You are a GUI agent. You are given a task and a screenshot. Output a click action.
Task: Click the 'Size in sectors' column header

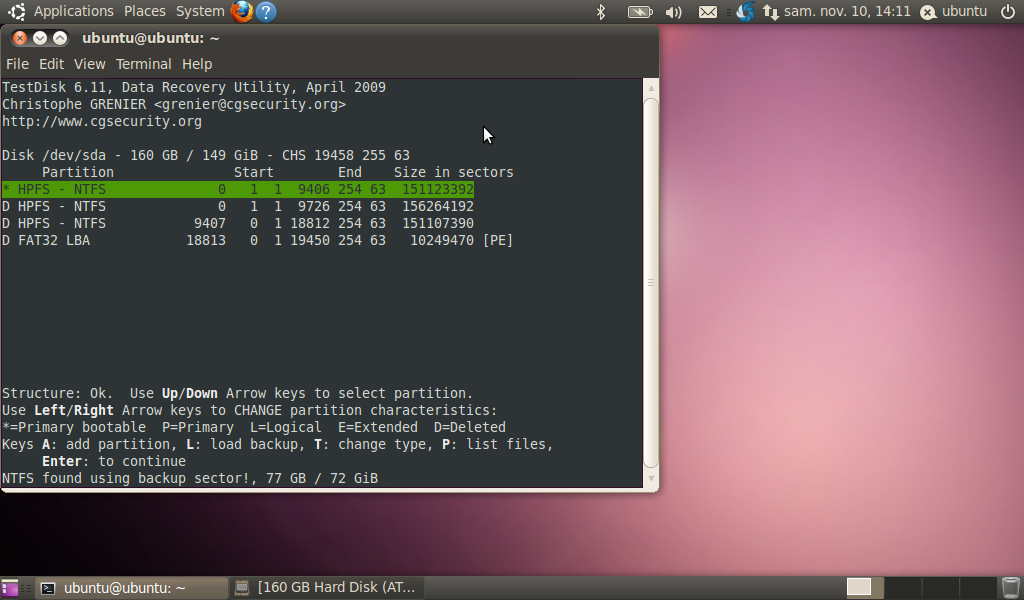[453, 172]
